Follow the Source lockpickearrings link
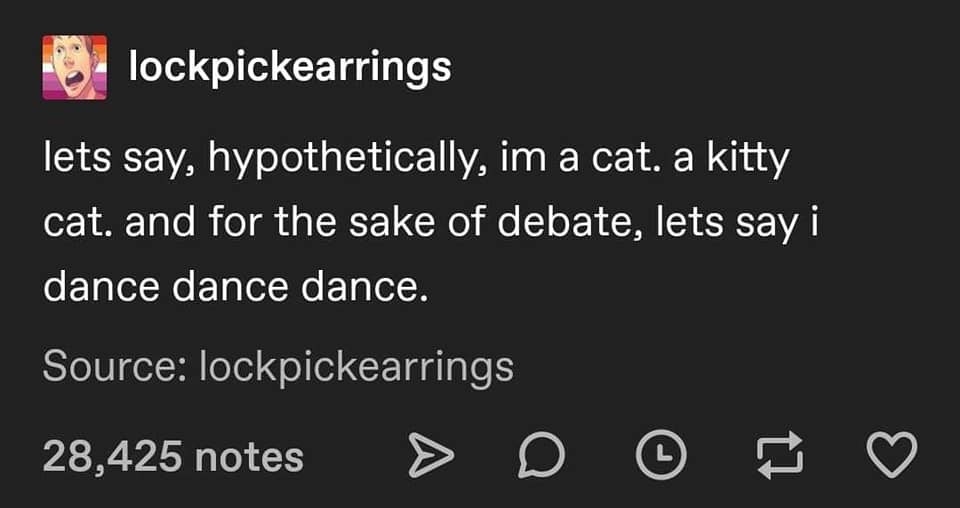Image resolution: width=960 pixels, height=508 pixels. pos(356,367)
